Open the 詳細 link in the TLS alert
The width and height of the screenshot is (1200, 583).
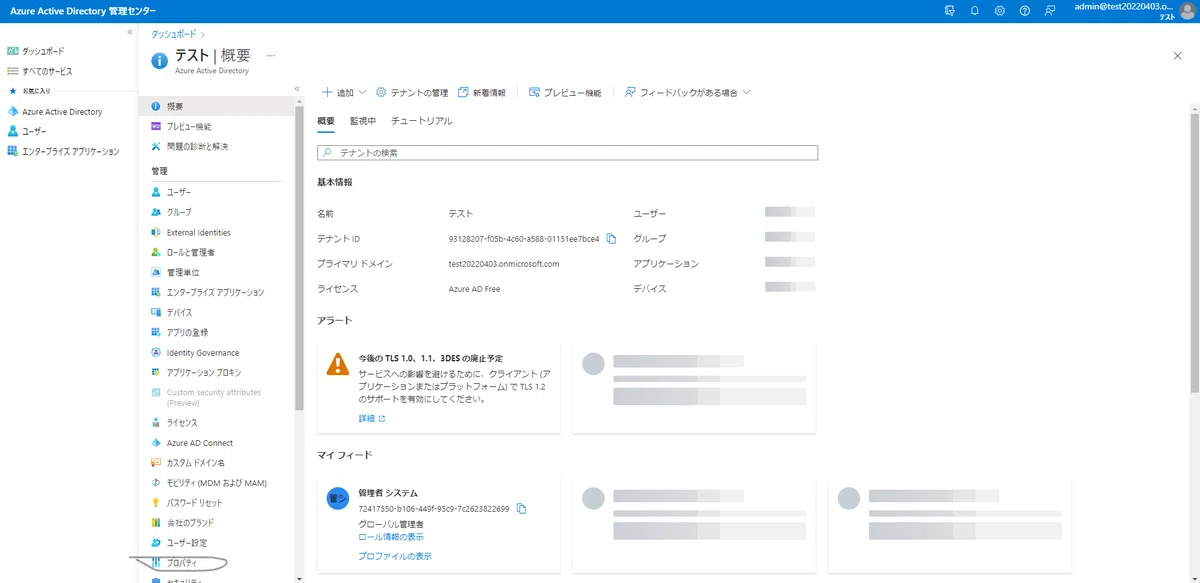click(372, 418)
